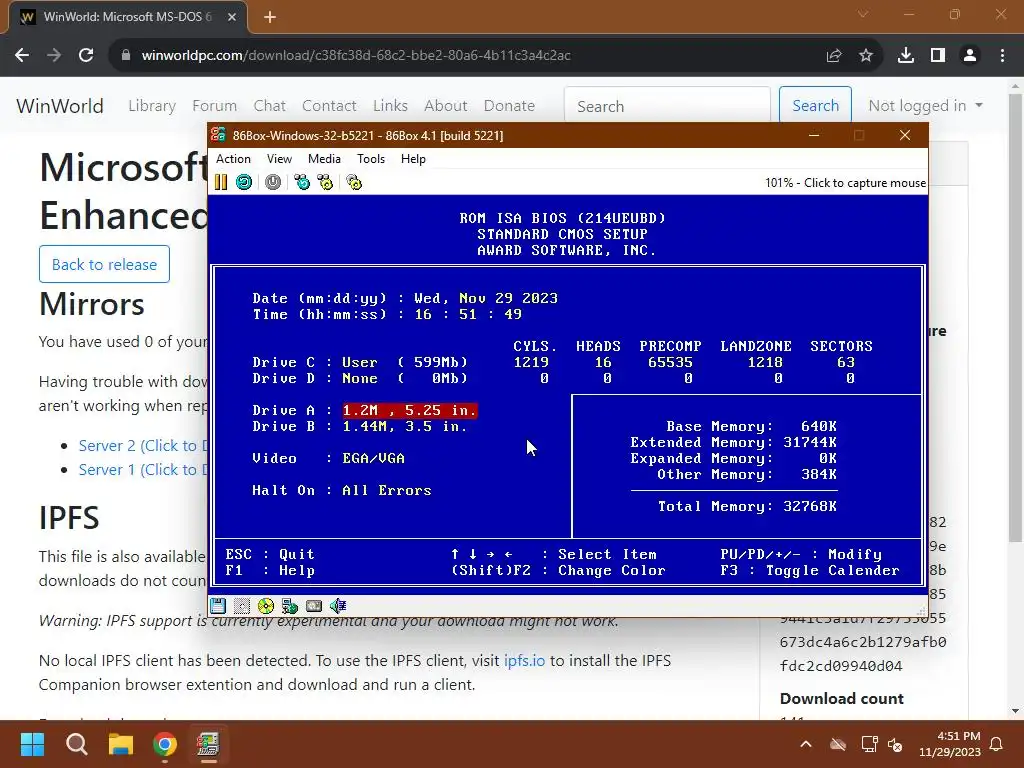Send Ctrl+Alt+Del via 86Box toolbar icon

(302, 182)
